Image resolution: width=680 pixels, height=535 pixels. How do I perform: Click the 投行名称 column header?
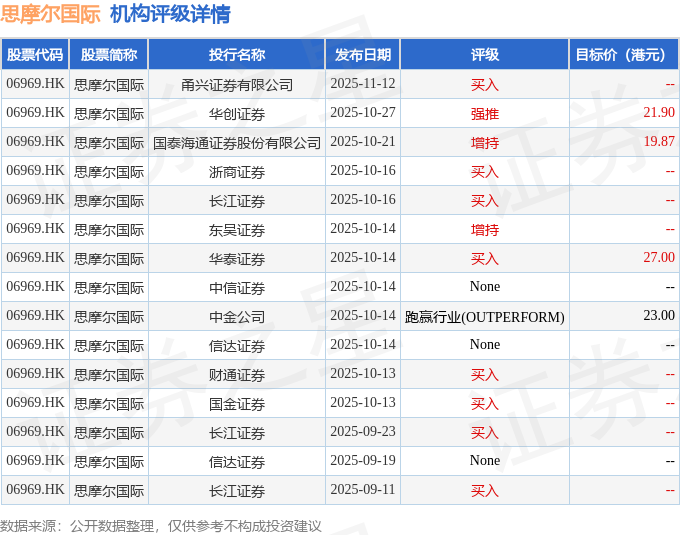coord(237,55)
